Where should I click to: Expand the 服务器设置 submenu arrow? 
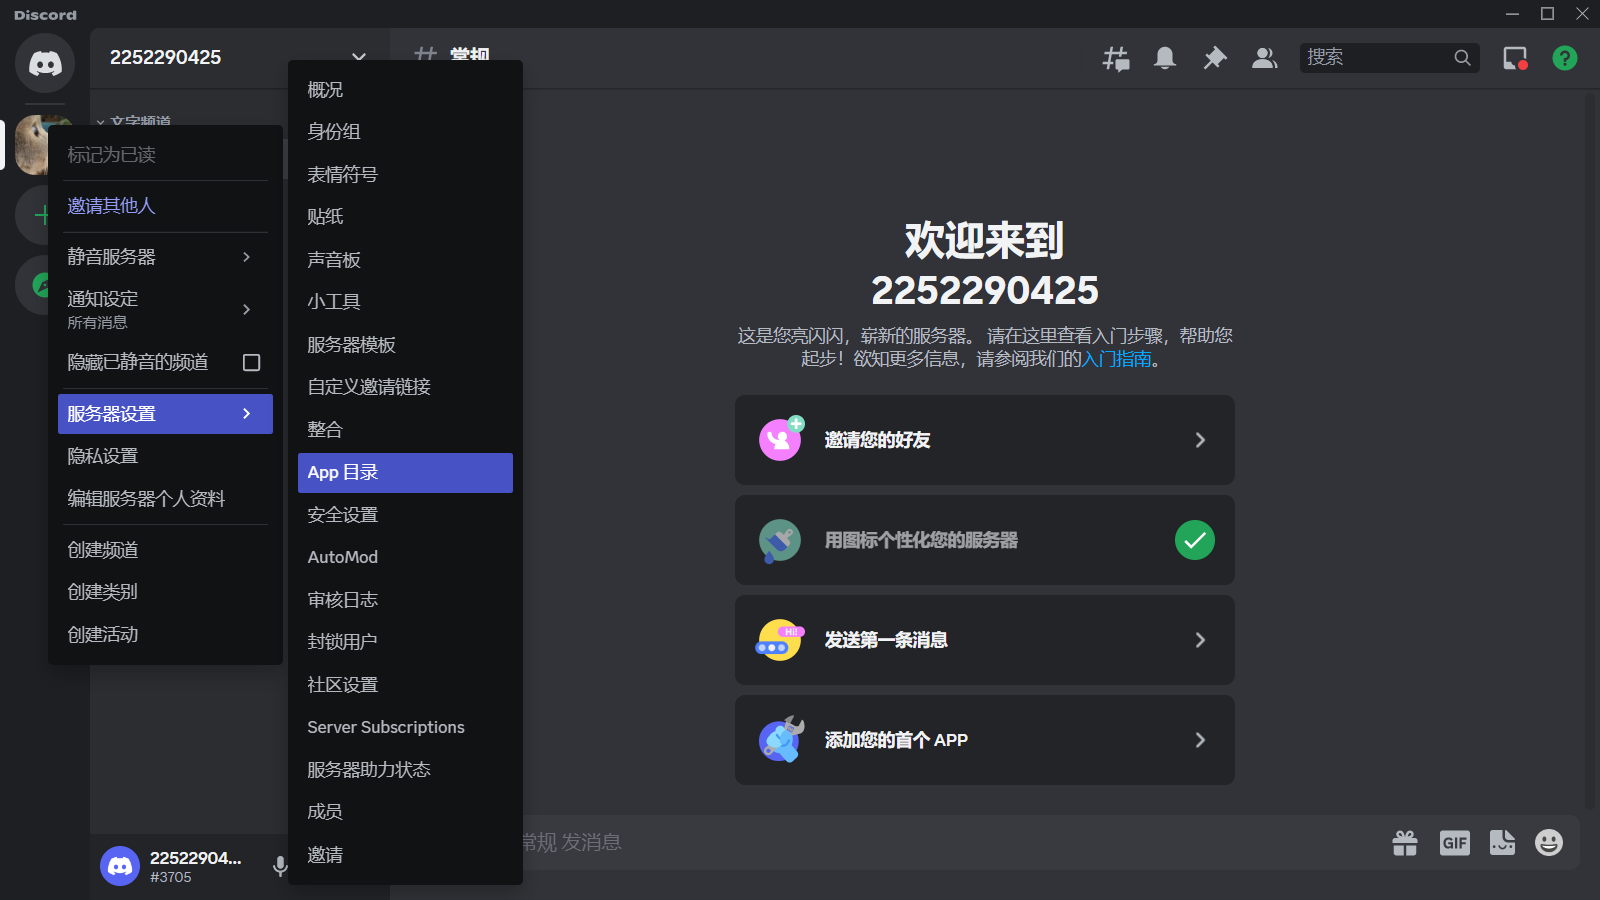tap(247, 414)
